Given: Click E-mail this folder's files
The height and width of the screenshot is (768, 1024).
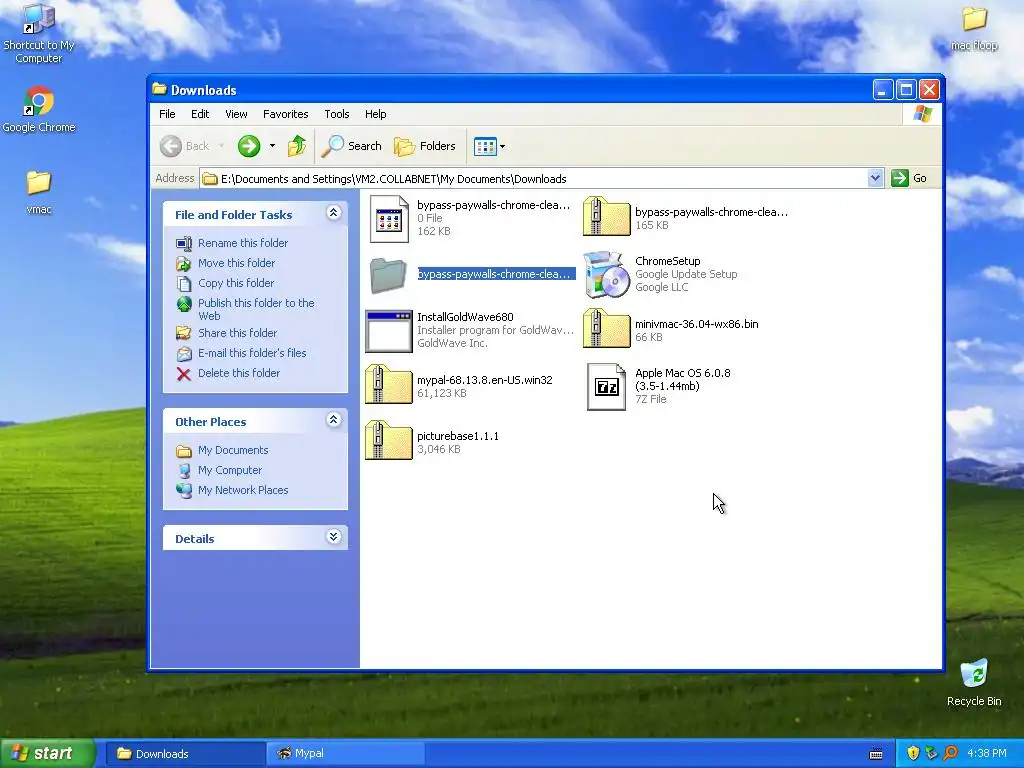Looking at the screenshot, I should pos(252,353).
